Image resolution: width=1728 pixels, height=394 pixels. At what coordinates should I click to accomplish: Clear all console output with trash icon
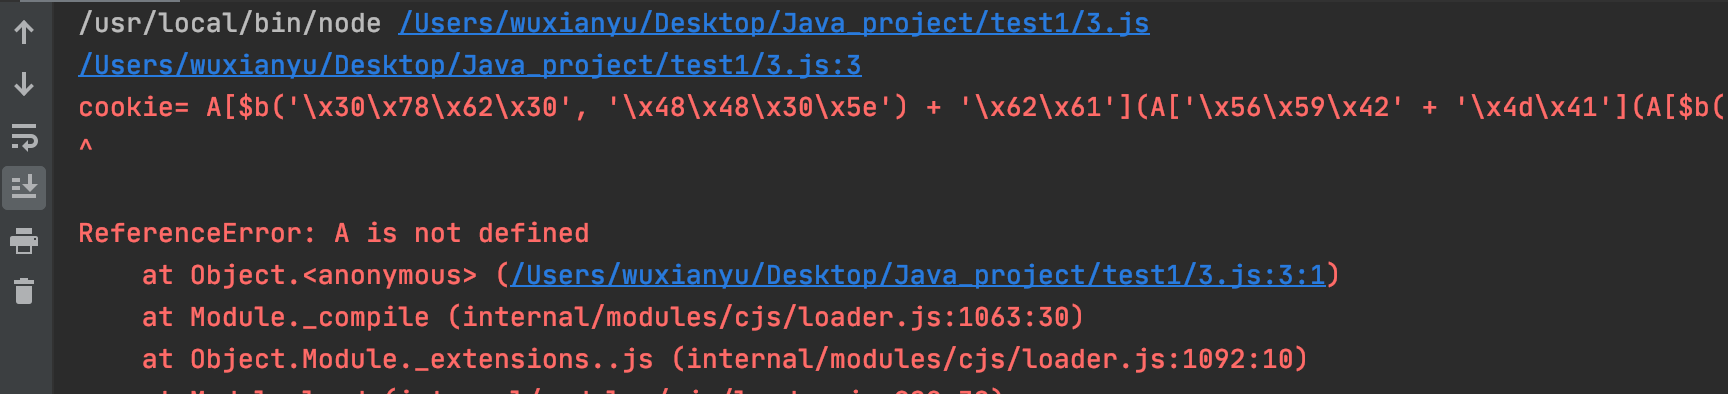(24, 291)
